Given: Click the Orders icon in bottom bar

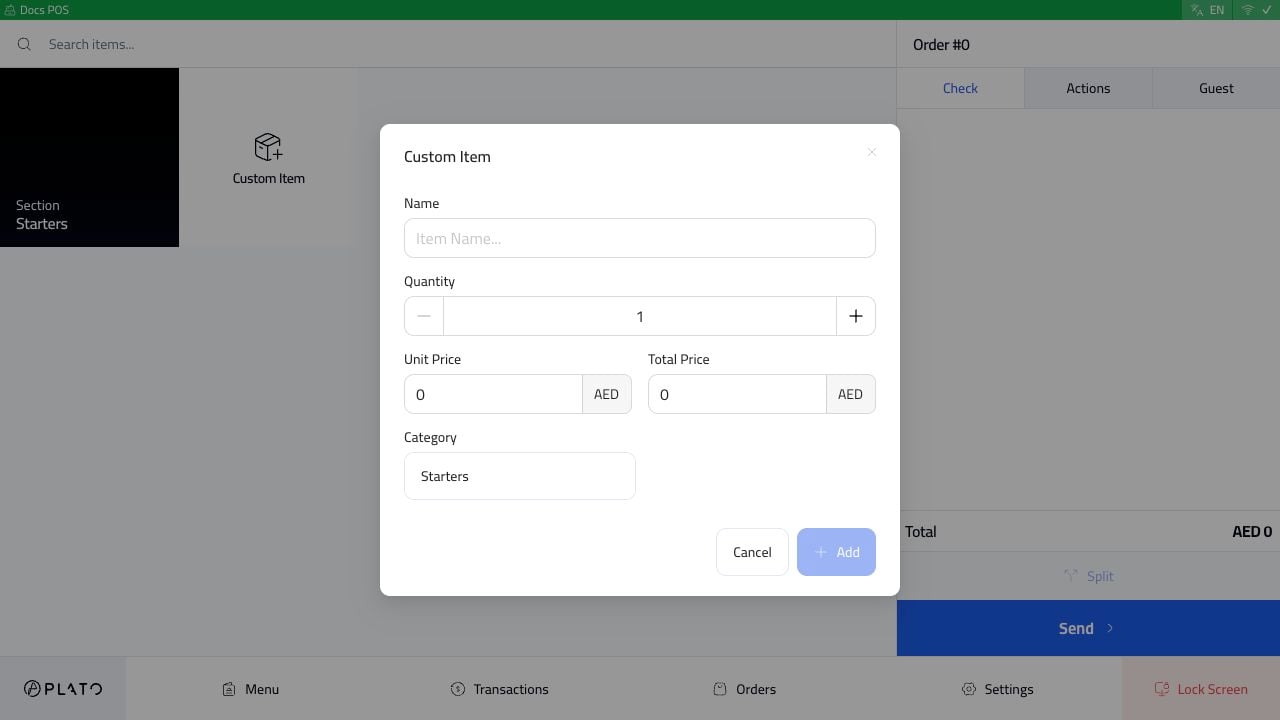Looking at the screenshot, I should pos(720,689).
